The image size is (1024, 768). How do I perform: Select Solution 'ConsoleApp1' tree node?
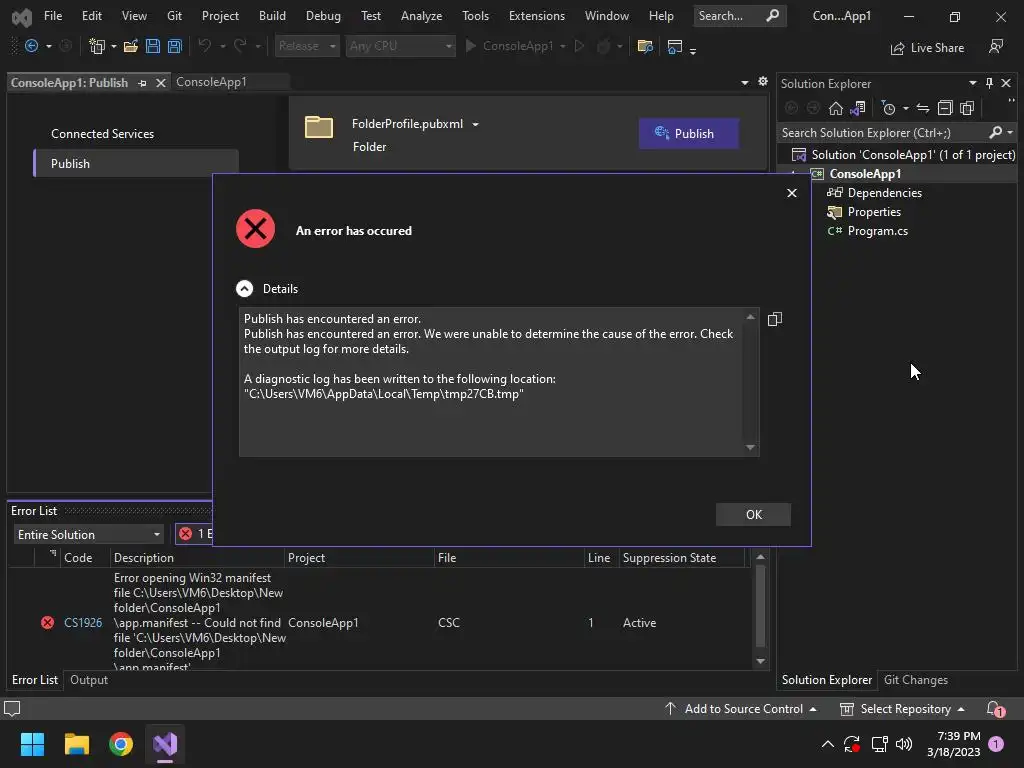903,155
